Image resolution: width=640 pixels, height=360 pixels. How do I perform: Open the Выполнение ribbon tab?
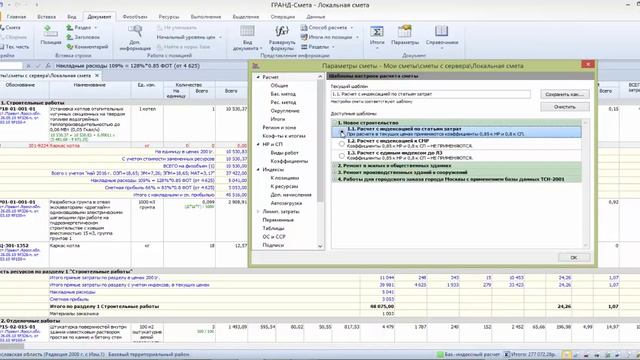coord(206,17)
